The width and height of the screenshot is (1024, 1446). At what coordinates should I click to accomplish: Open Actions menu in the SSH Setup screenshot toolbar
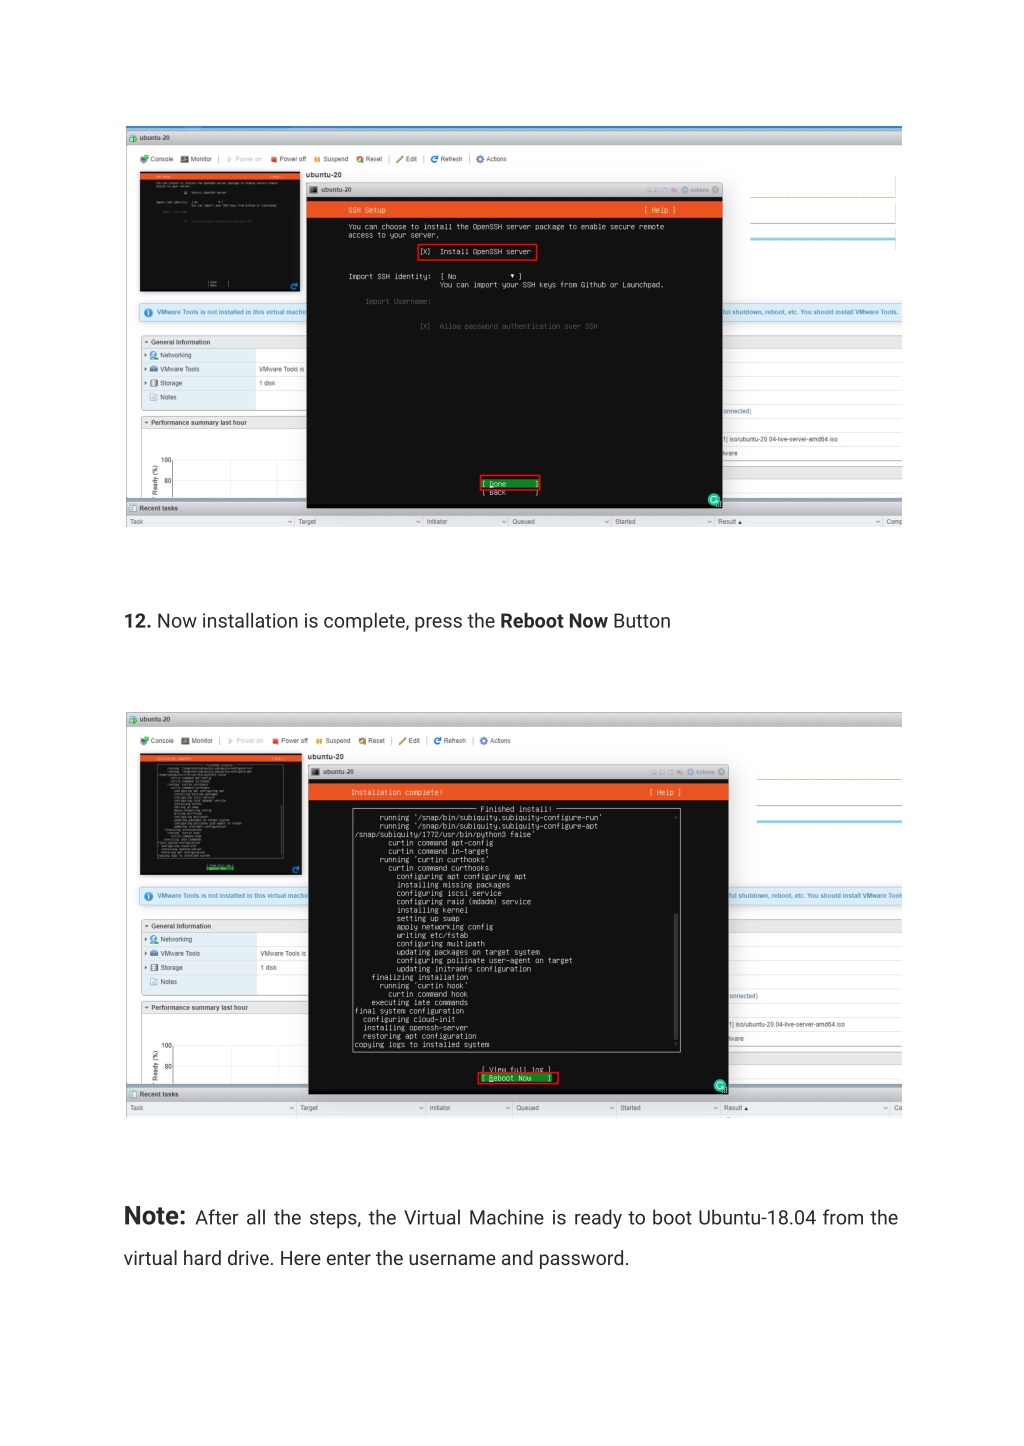tap(491, 159)
